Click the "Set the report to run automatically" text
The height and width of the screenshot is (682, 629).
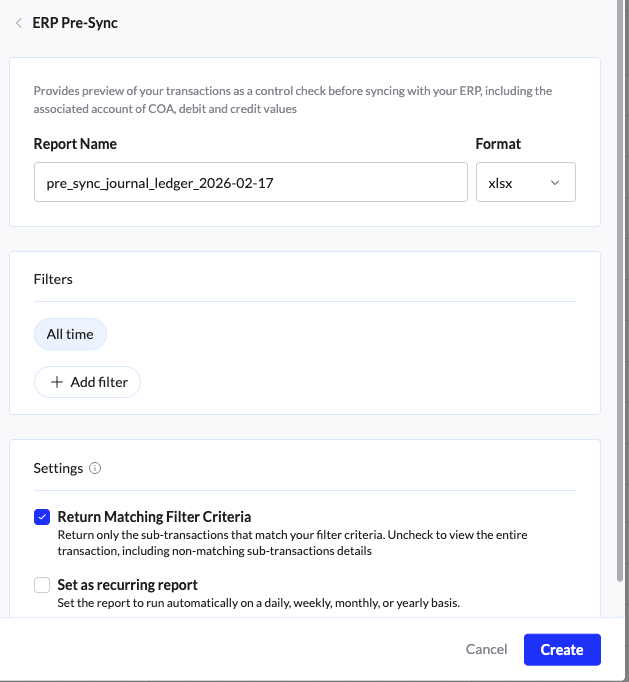point(258,603)
